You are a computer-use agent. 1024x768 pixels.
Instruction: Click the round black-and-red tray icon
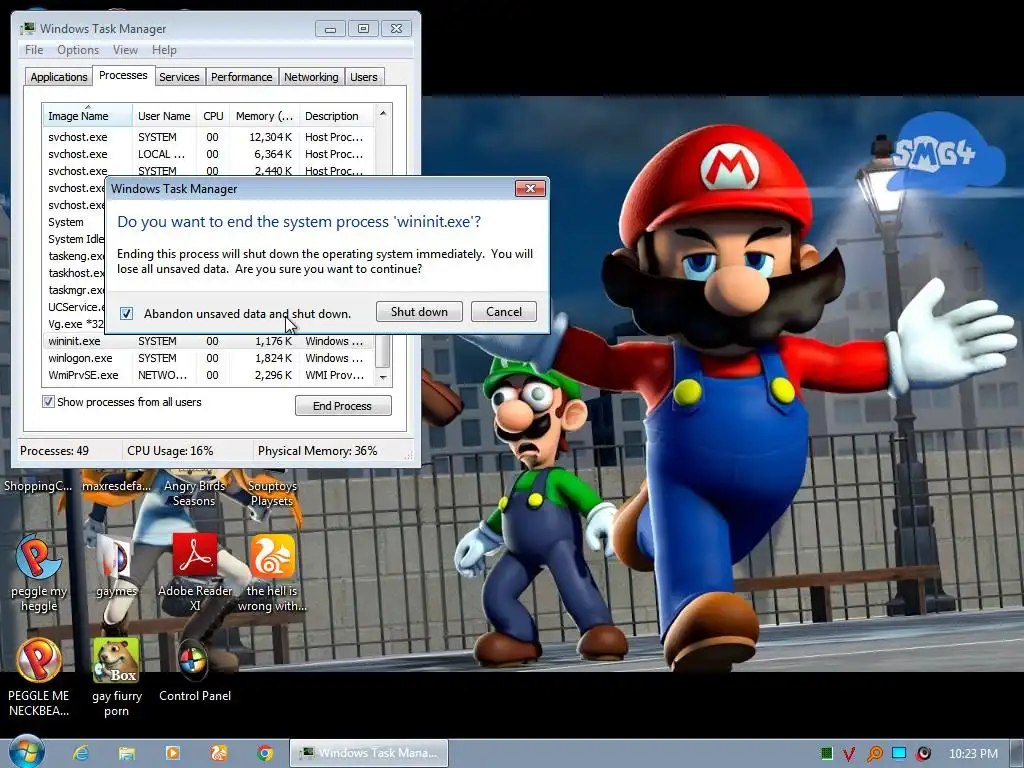(x=923, y=754)
